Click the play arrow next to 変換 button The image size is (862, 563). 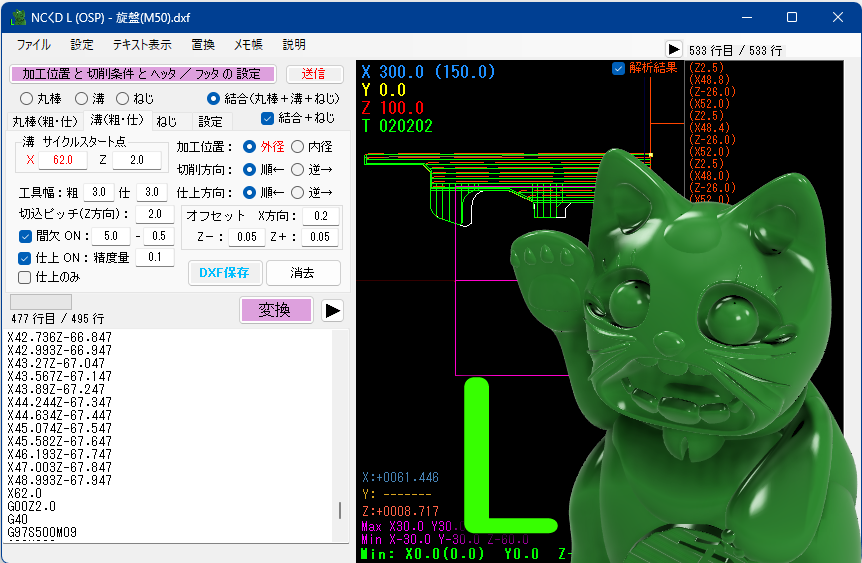pos(333,311)
